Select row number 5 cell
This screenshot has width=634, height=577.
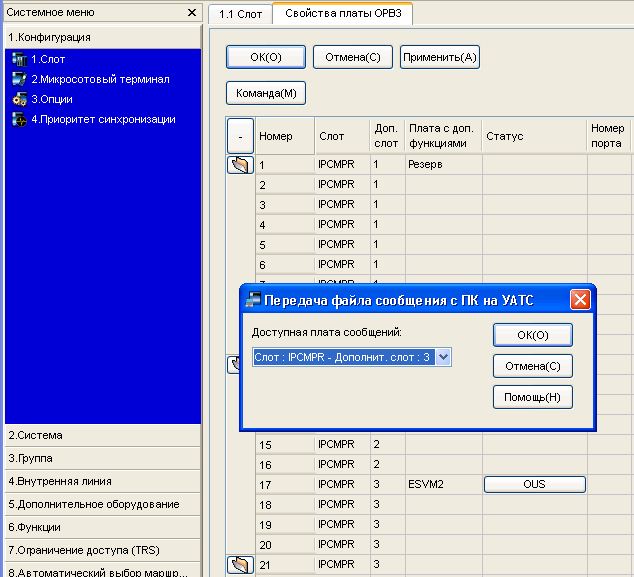[285, 245]
